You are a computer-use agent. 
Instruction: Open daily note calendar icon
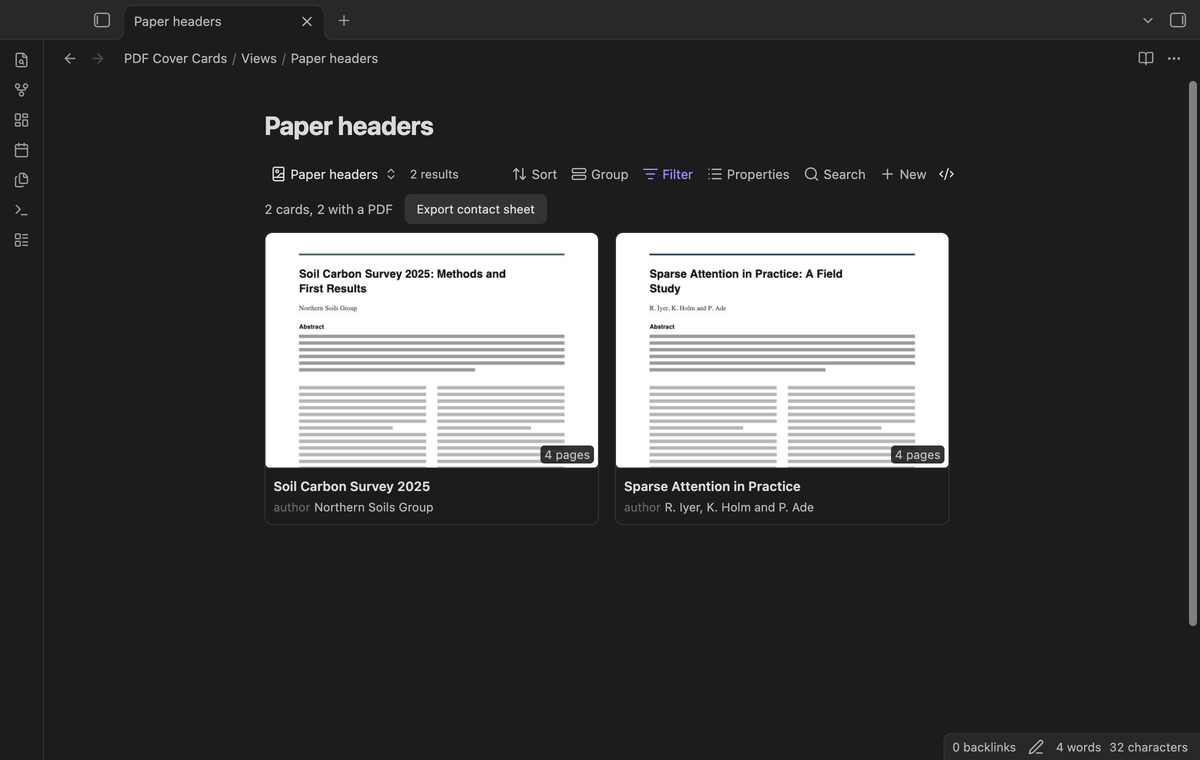point(21,150)
